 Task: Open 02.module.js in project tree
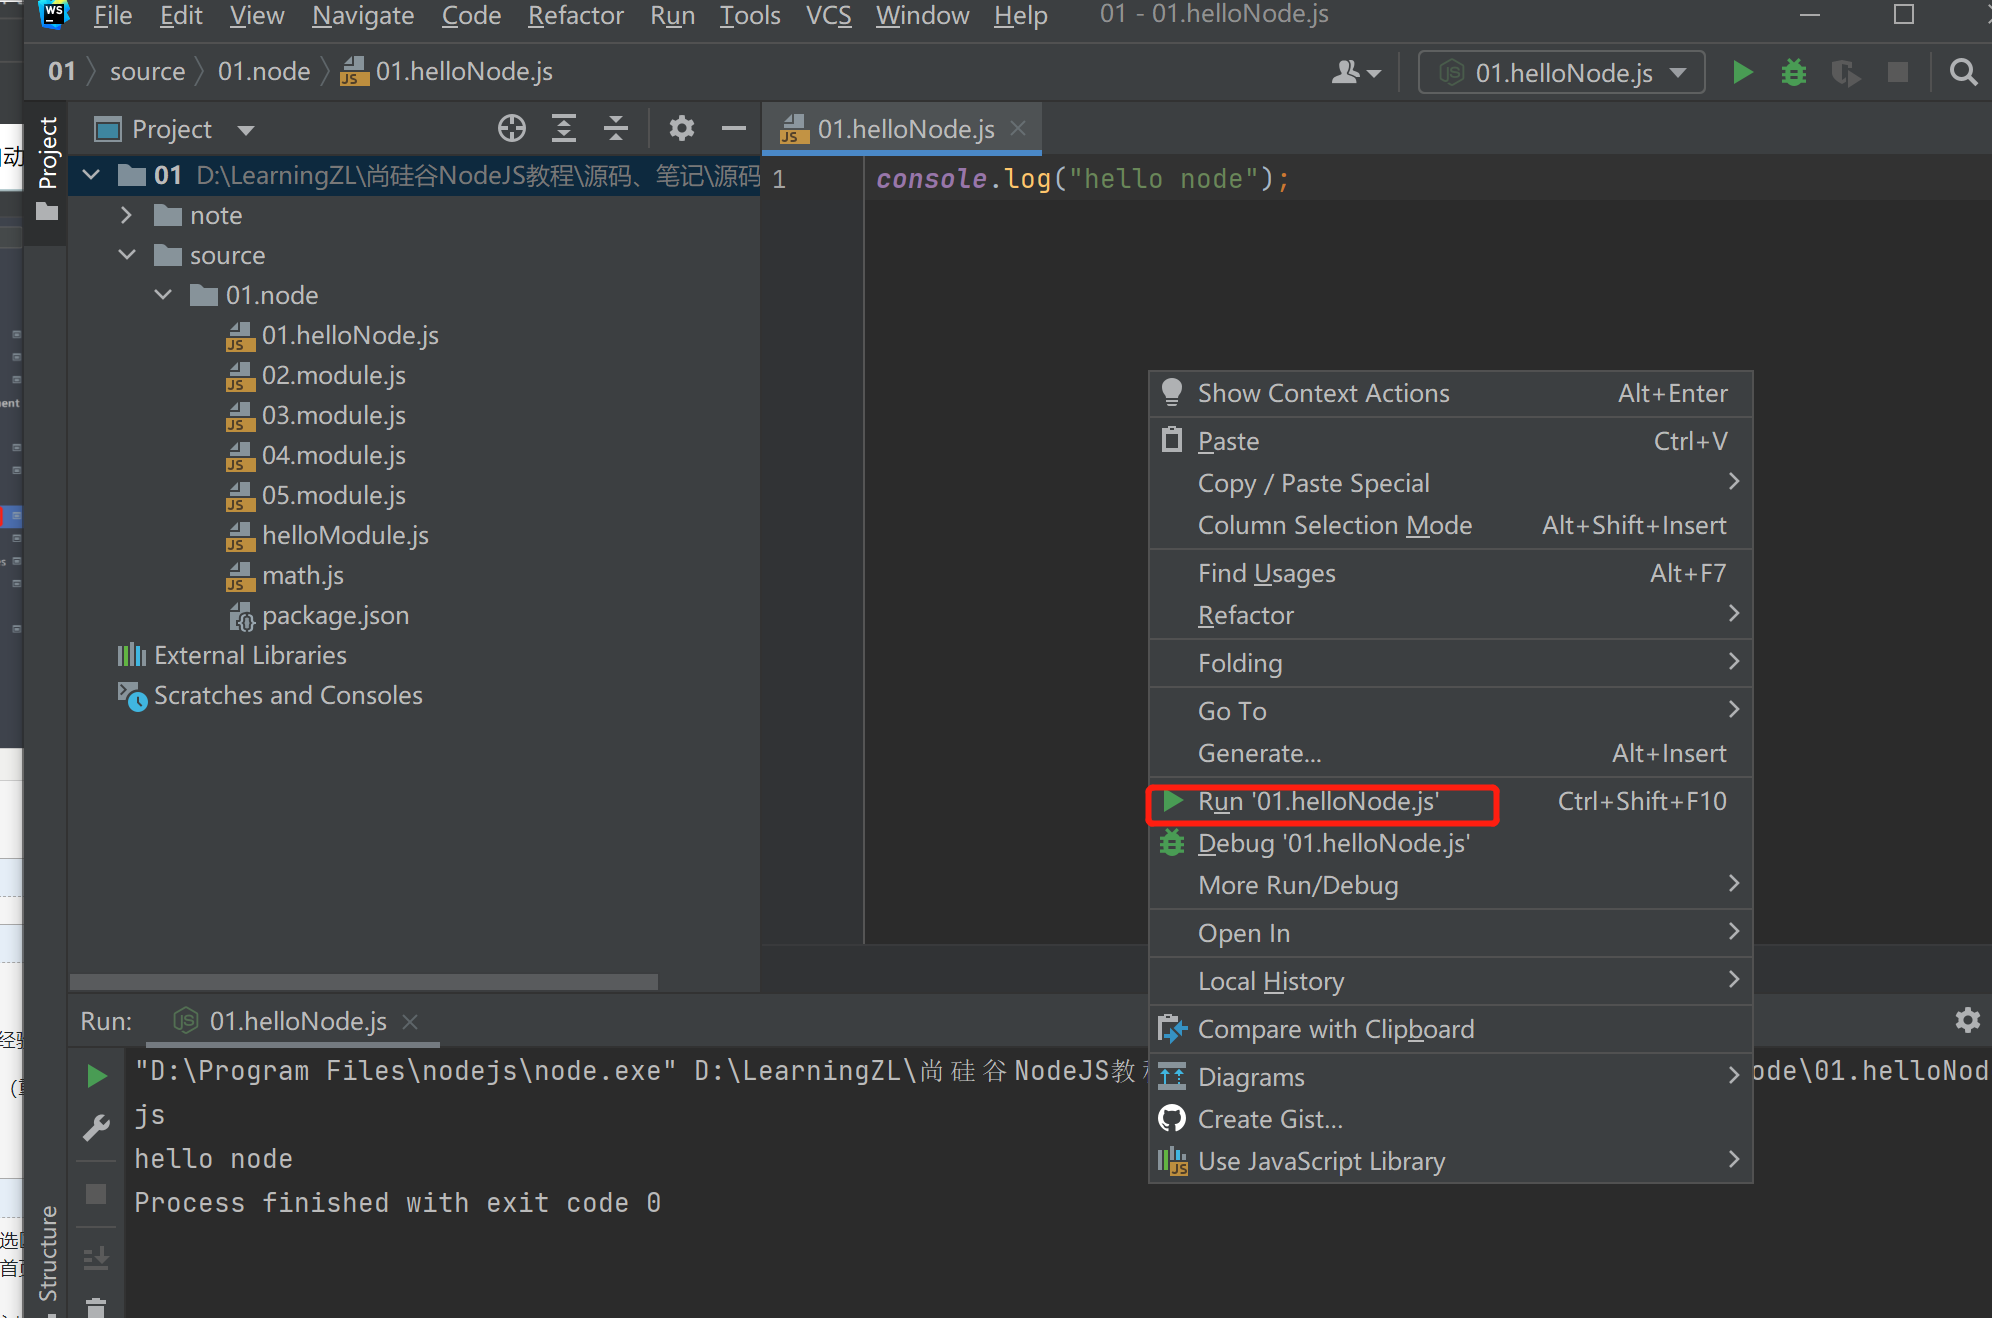(x=333, y=375)
